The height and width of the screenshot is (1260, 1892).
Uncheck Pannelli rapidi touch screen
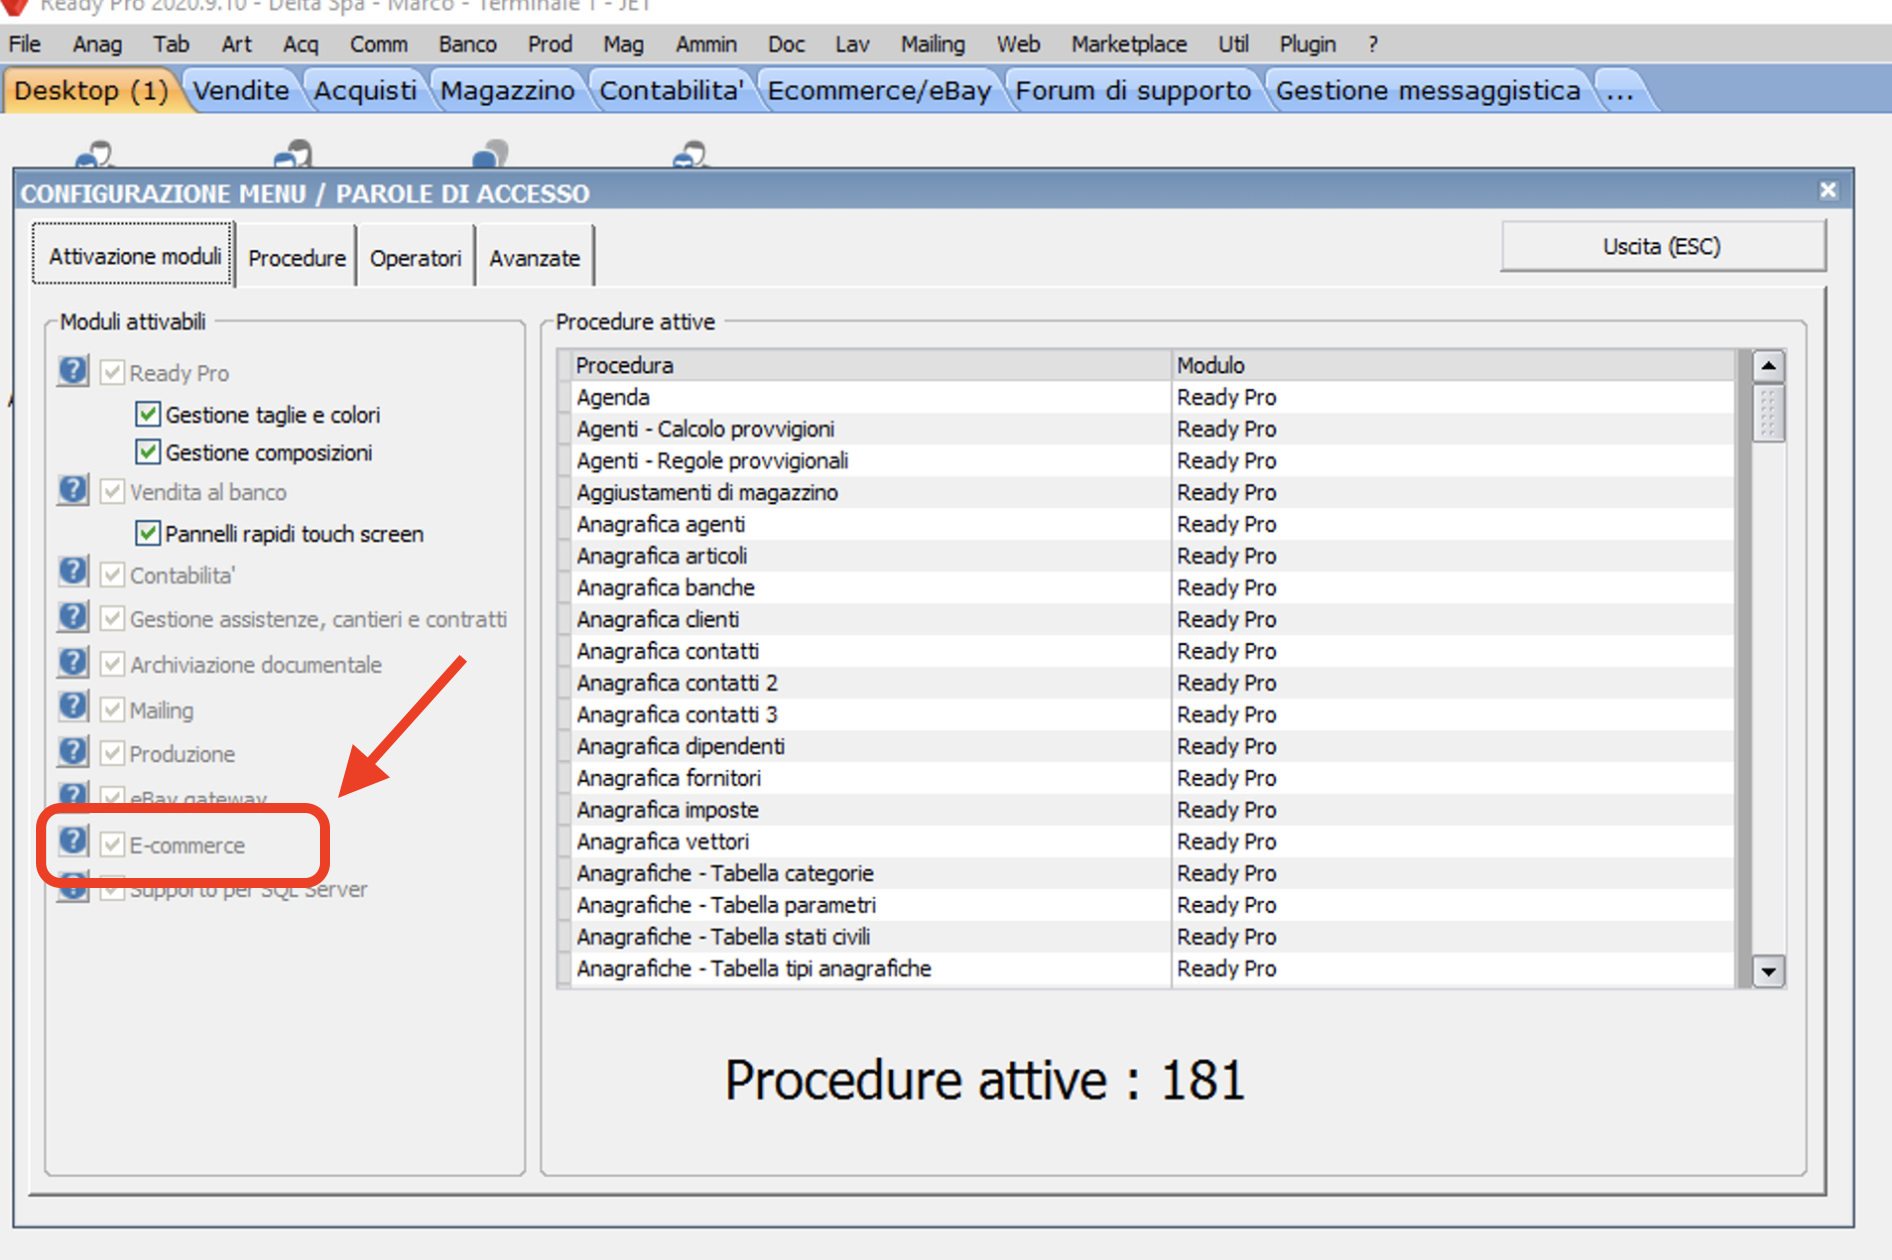point(148,533)
